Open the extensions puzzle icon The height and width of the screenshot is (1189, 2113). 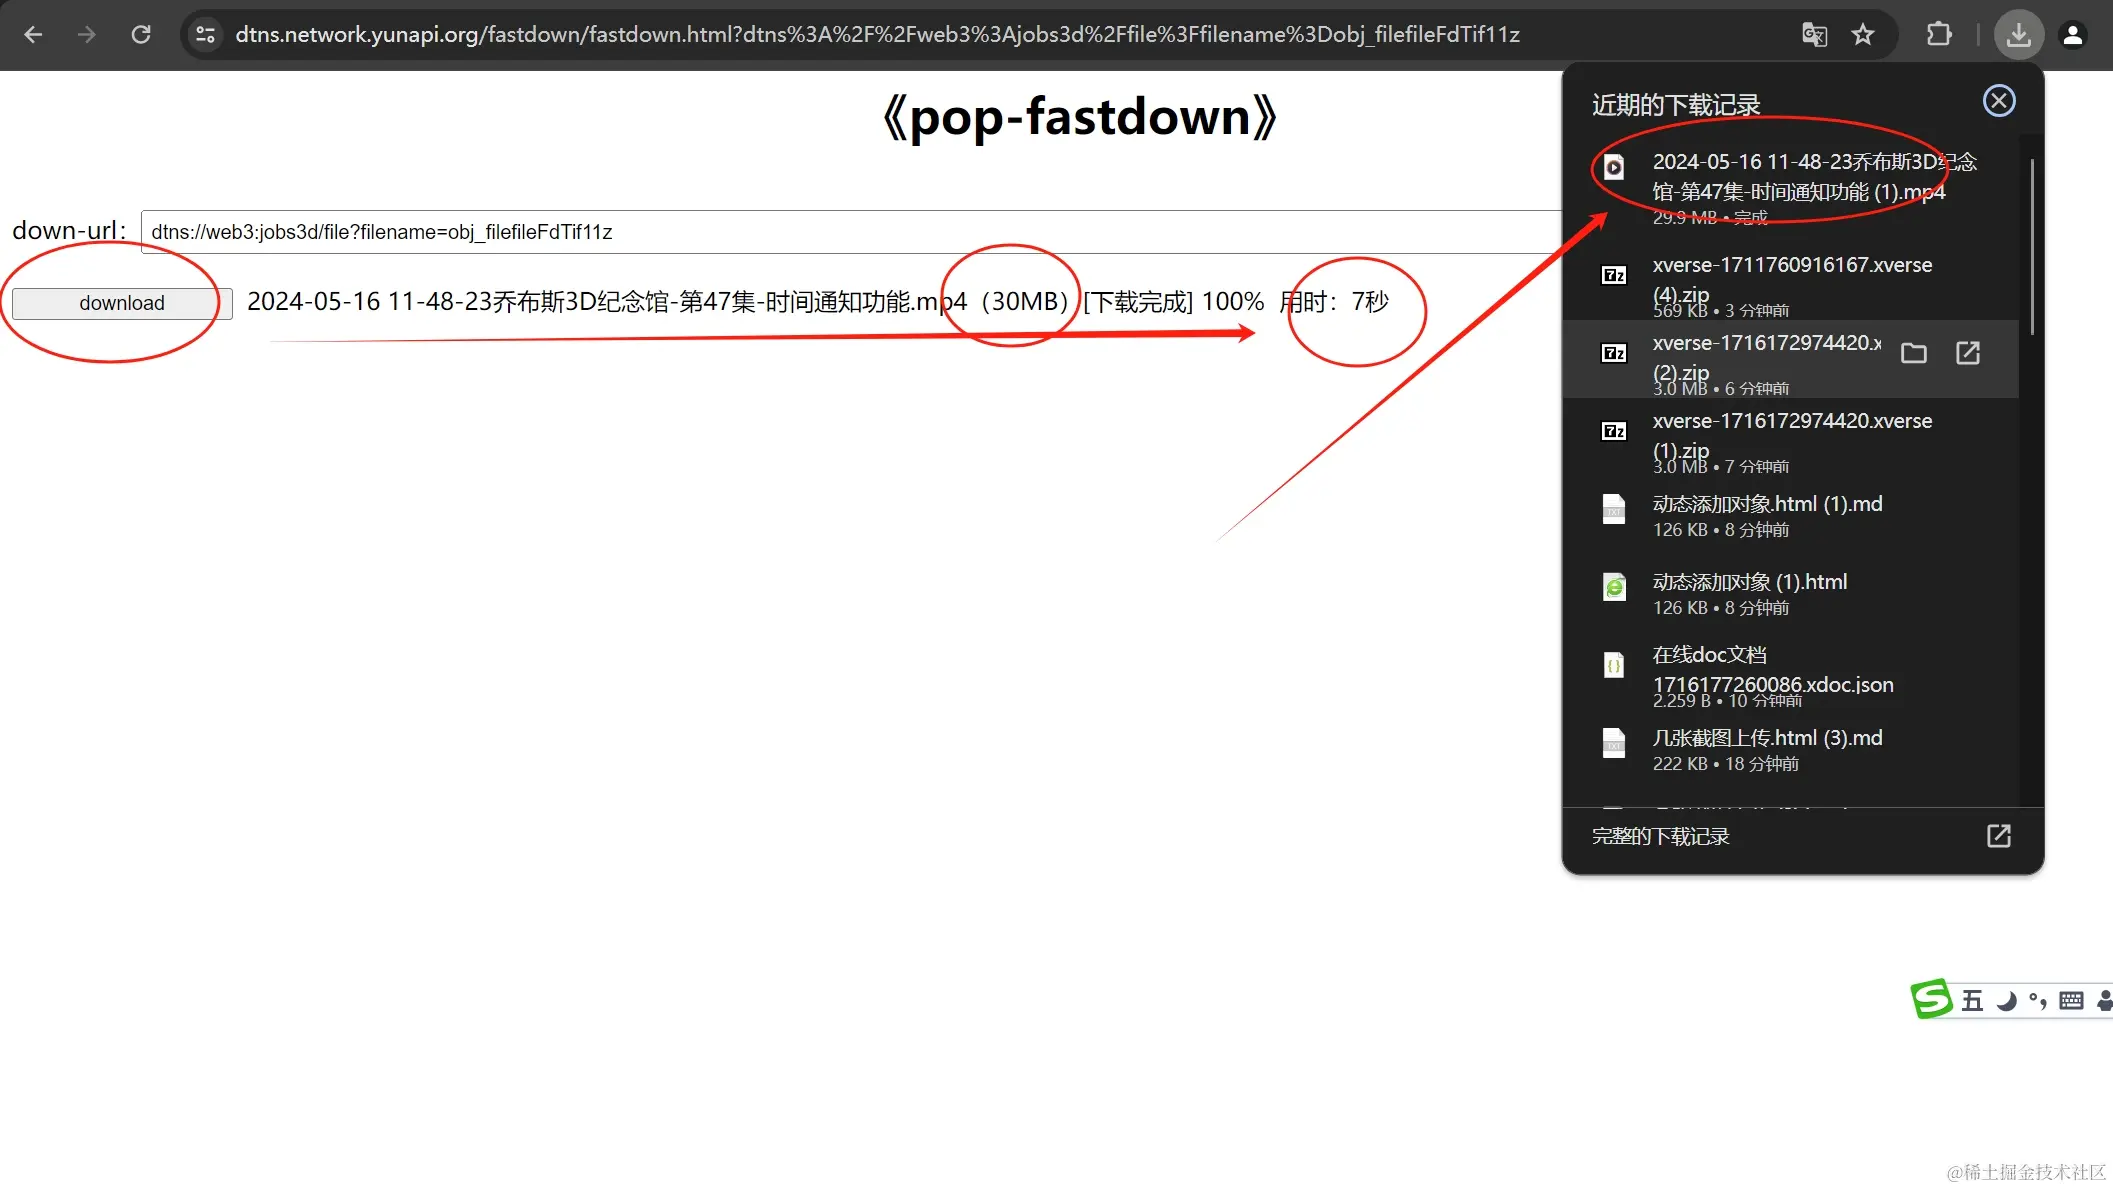1938,35
